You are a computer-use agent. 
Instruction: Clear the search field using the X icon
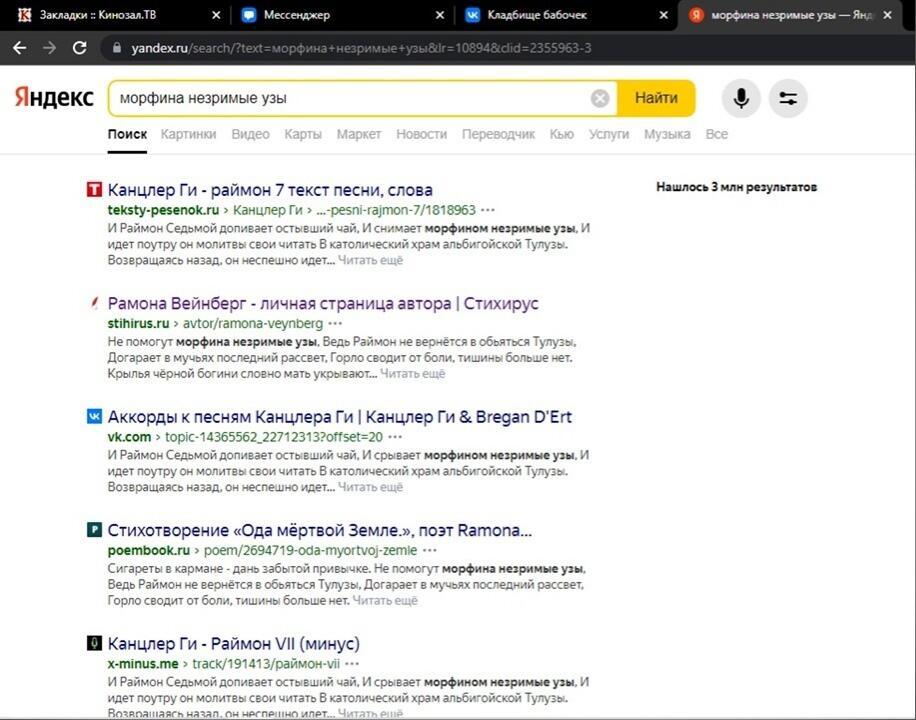[599, 98]
